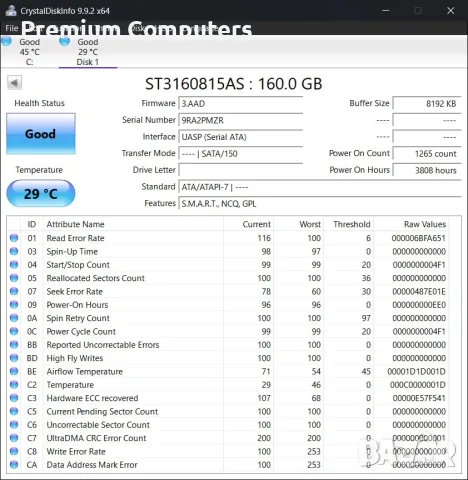Click the status icon for Start/Stop Count
468x480 pixels.
click(14, 264)
